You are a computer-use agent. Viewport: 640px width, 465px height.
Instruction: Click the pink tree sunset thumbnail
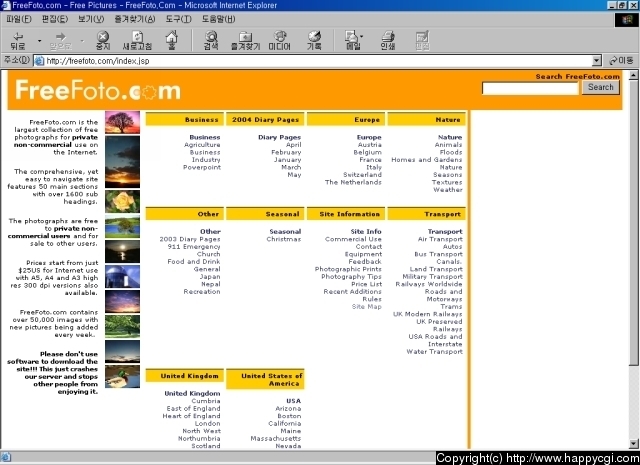122,122
